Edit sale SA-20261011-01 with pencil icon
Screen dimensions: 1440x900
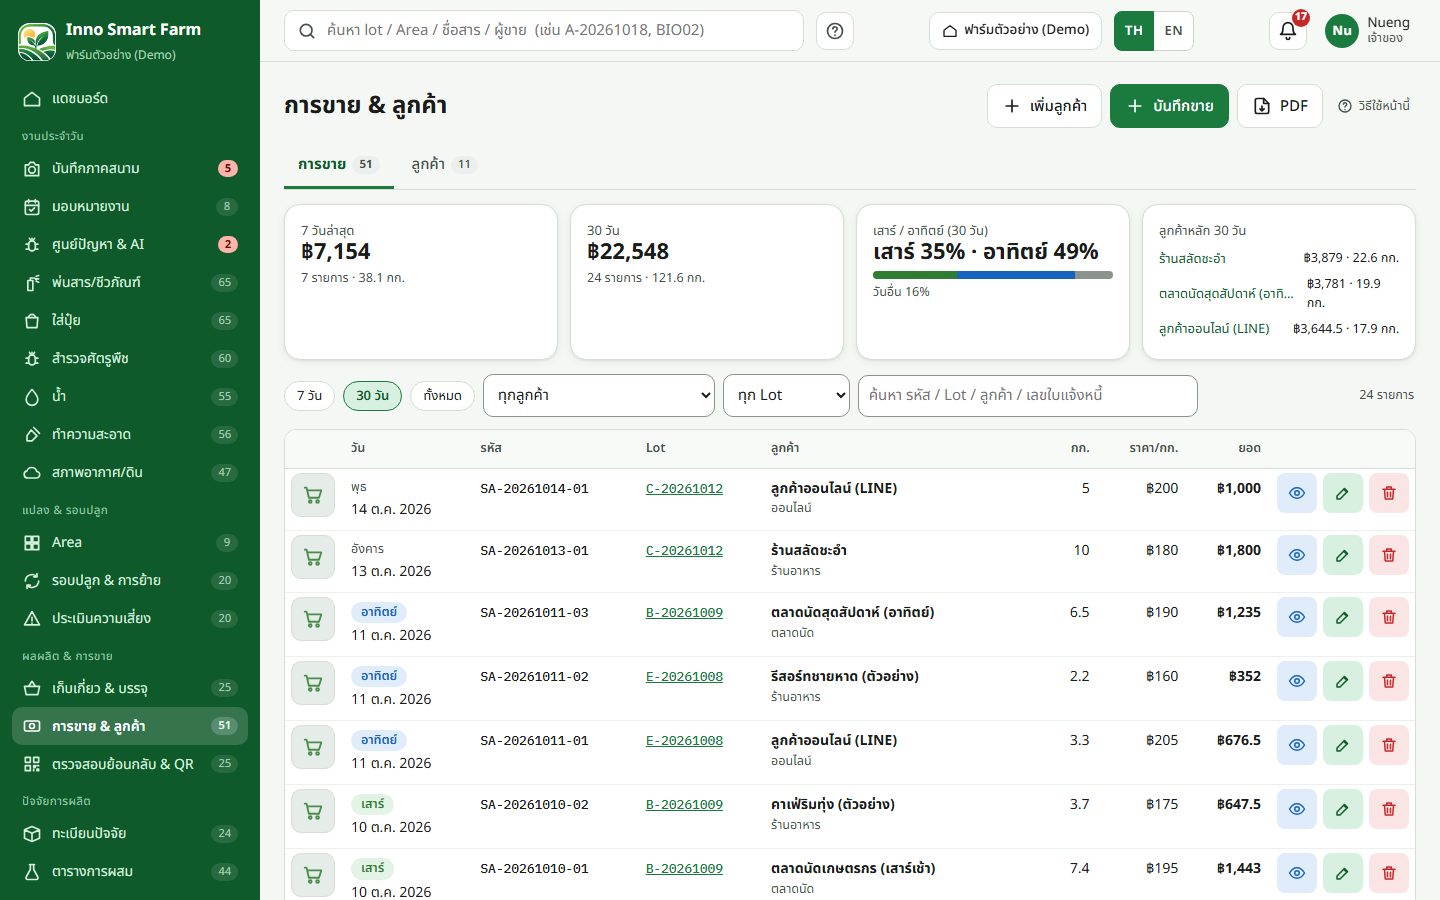pos(1343,745)
